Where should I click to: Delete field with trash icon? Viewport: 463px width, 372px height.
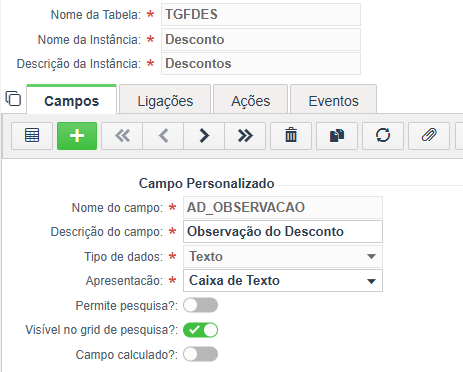[x=291, y=136]
